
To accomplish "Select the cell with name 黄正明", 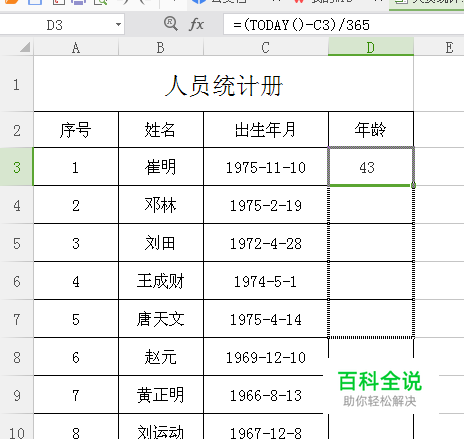I will (x=161, y=395).
